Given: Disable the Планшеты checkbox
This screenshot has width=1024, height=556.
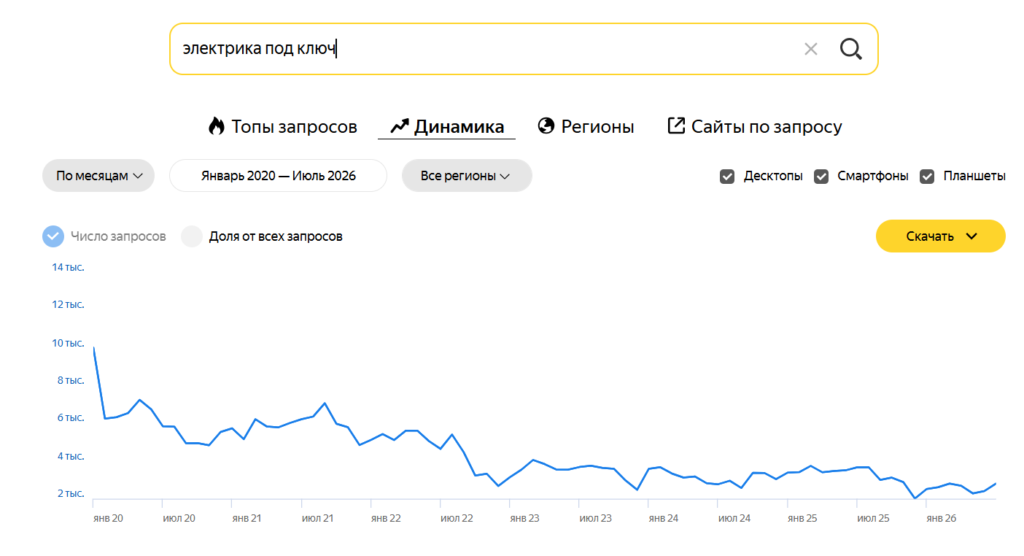Looking at the screenshot, I should 927,176.
